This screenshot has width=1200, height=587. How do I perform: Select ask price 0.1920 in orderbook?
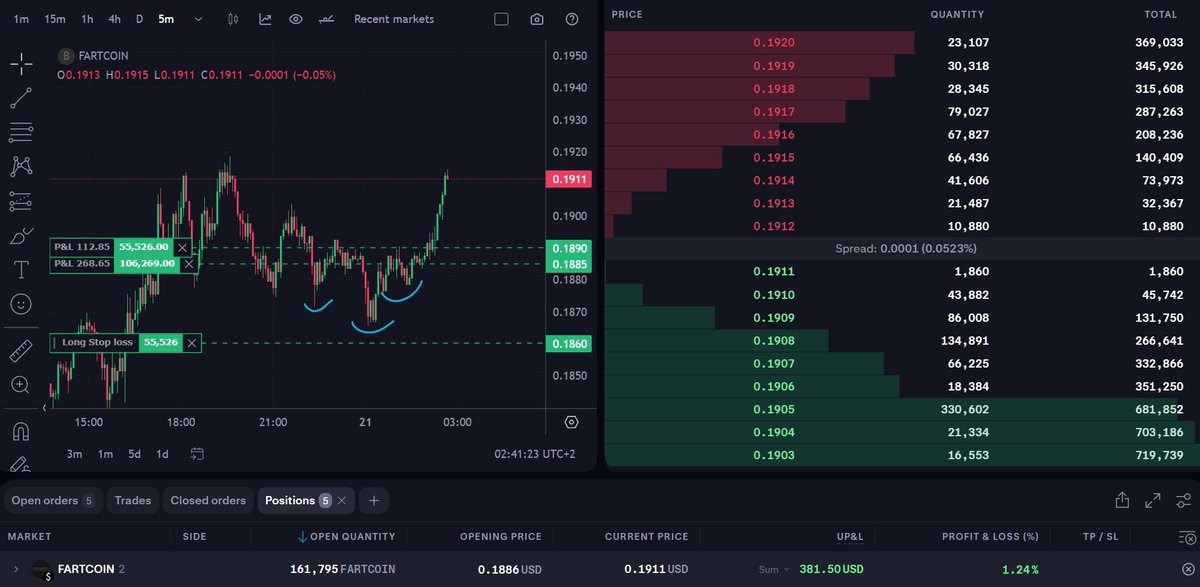click(774, 43)
